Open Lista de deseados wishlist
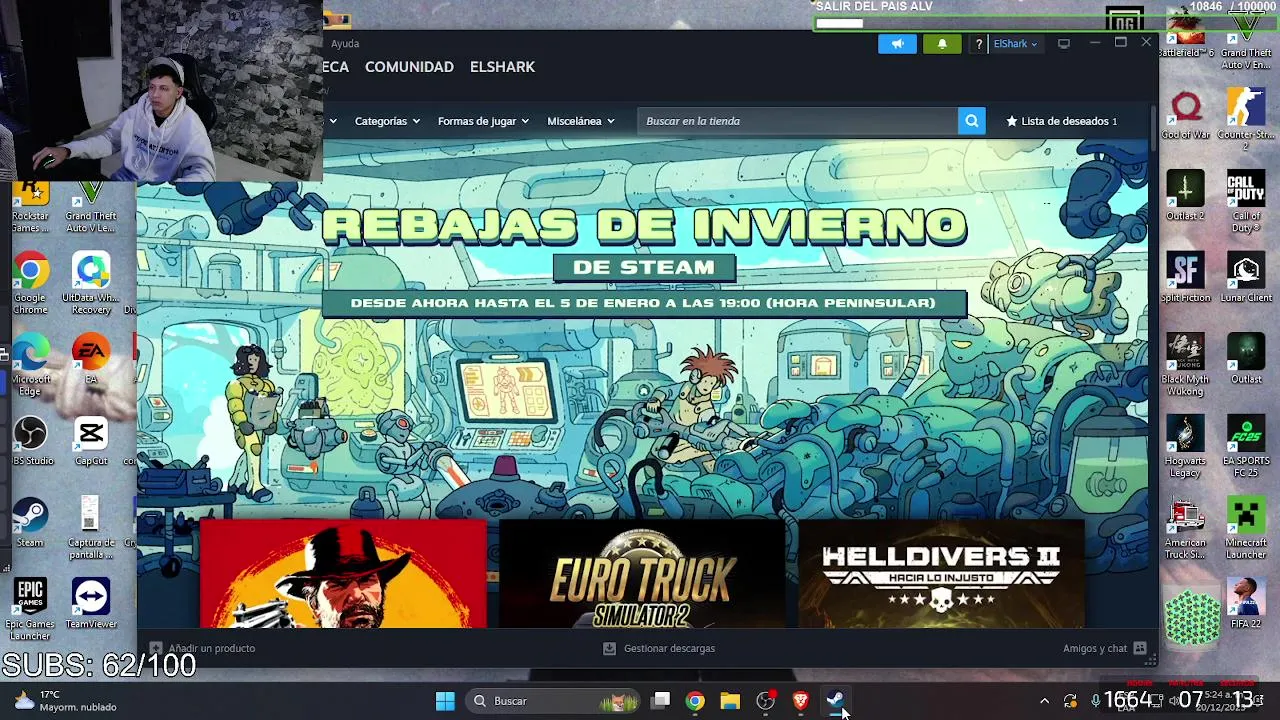This screenshot has height=720, width=1280. pyautogui.click(x=1061, y=121)
